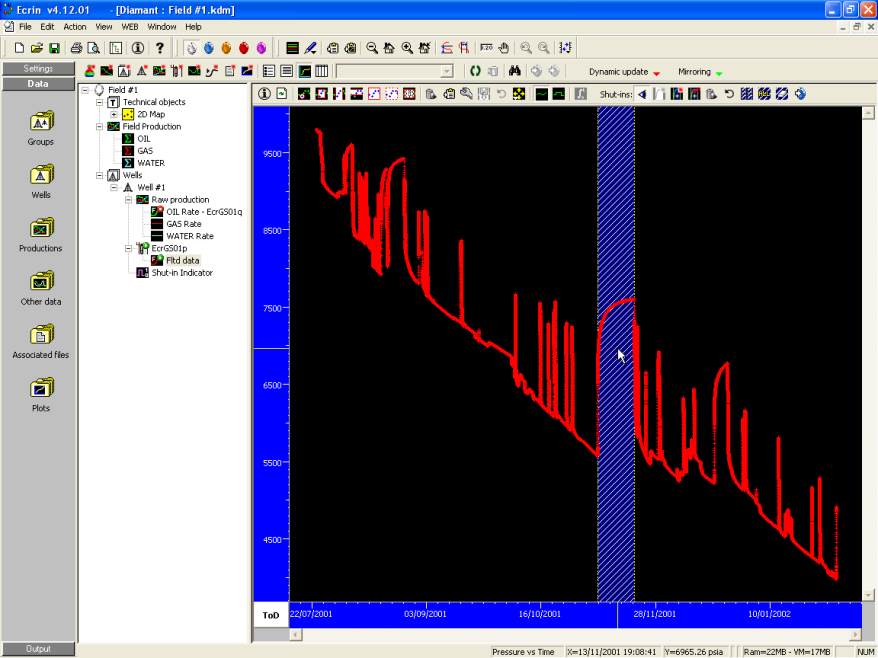Screen dimensions: 878x658
Task: Click the binoculars find icon
Action: coord(515,71)
